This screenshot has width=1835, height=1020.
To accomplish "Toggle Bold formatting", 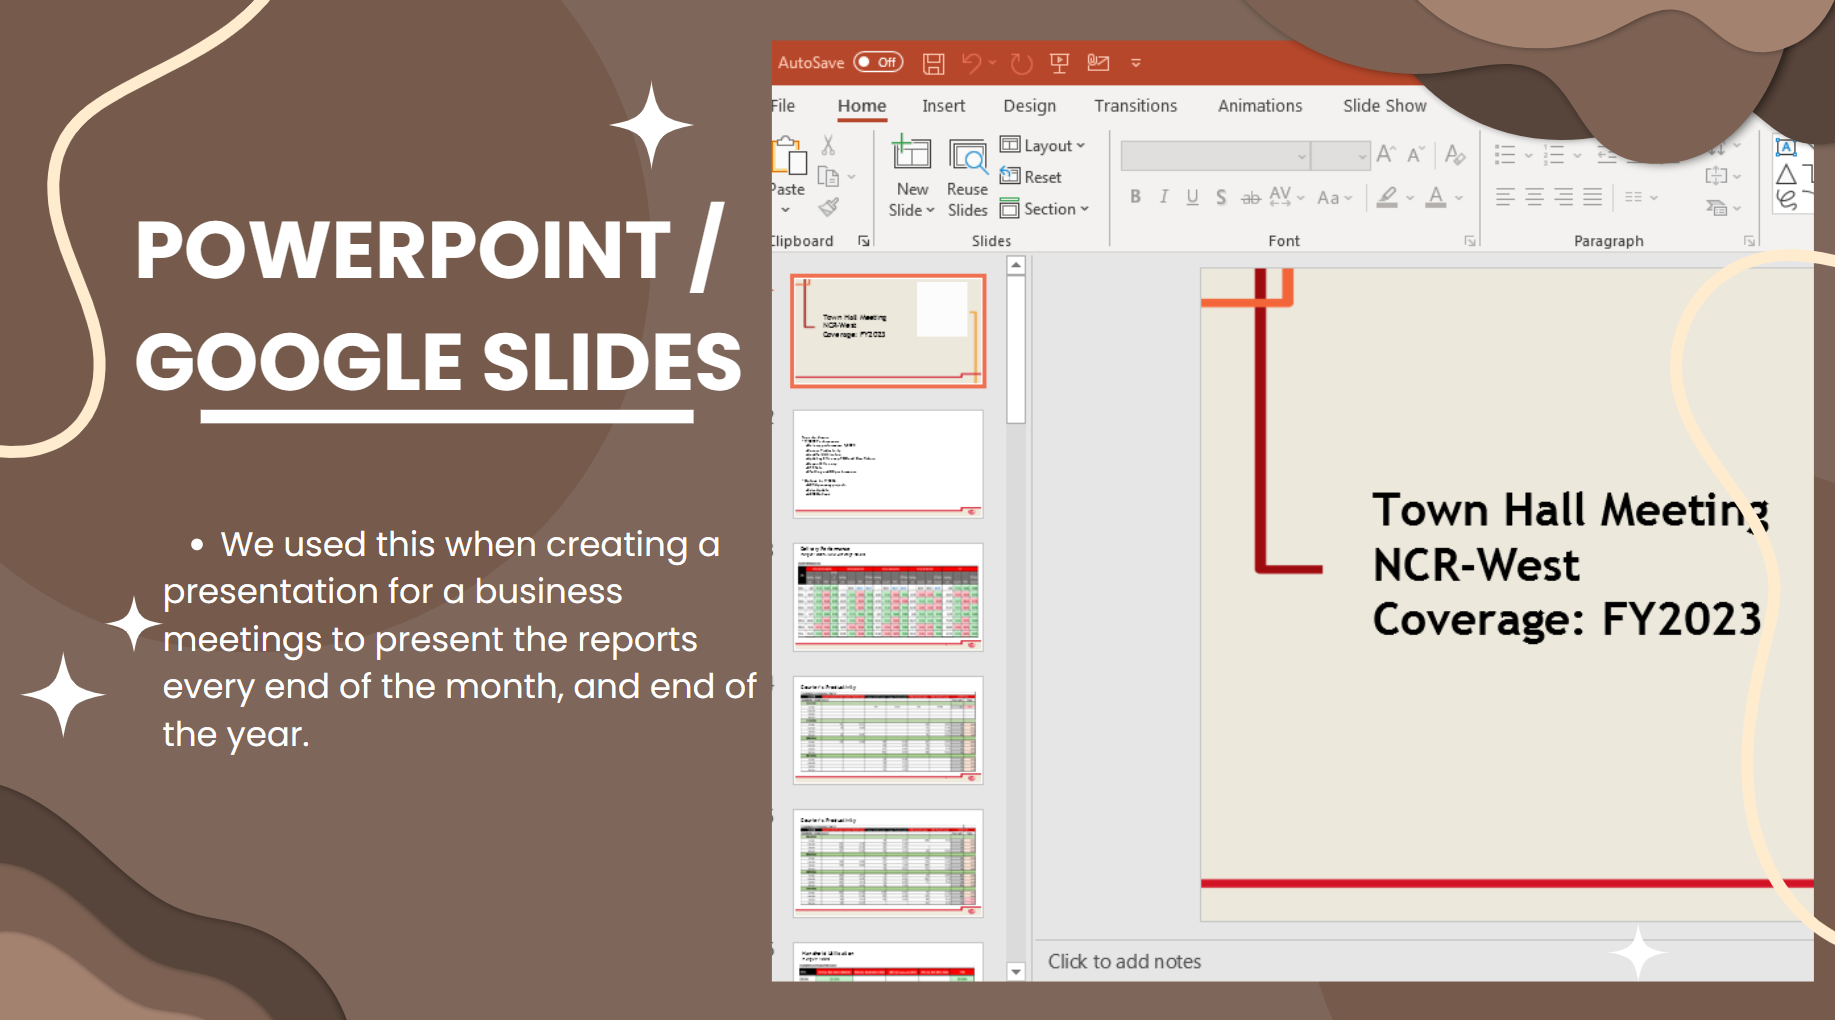I will click(x=1135, y=197).
